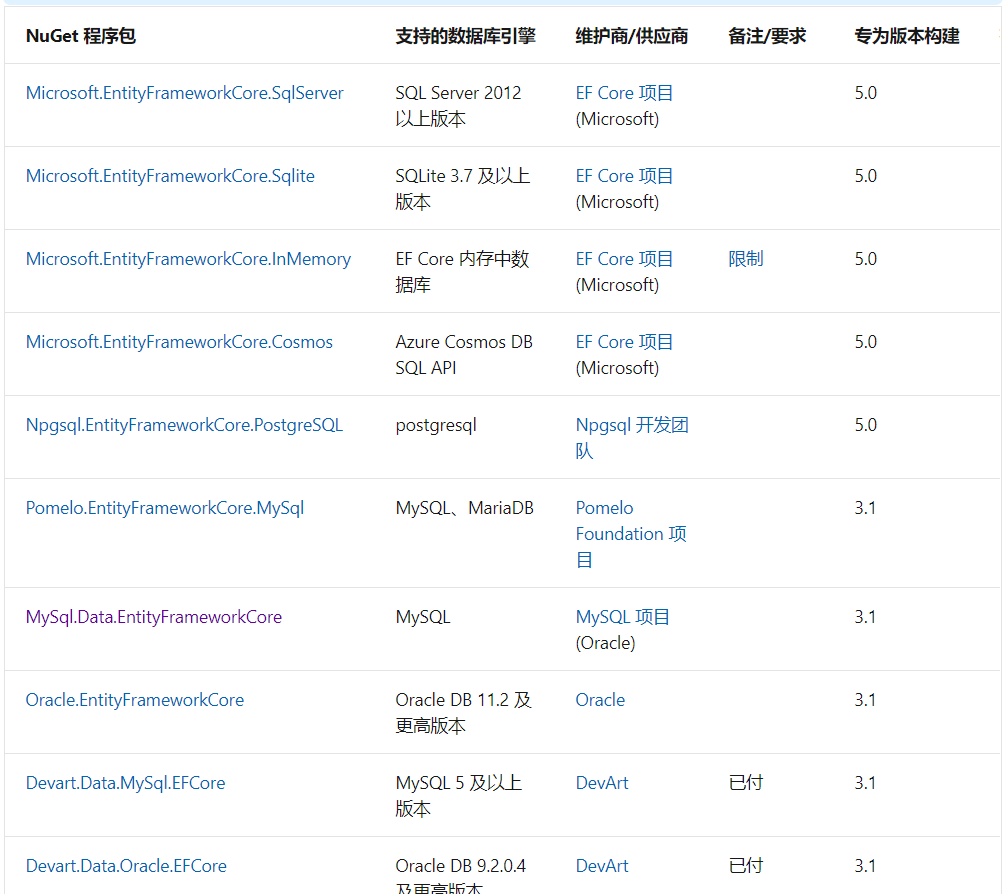The height and width of the screenshot is (894, 1004).
Task: Click MySQL、MariaDB engine cell
Action: point(465,508)
